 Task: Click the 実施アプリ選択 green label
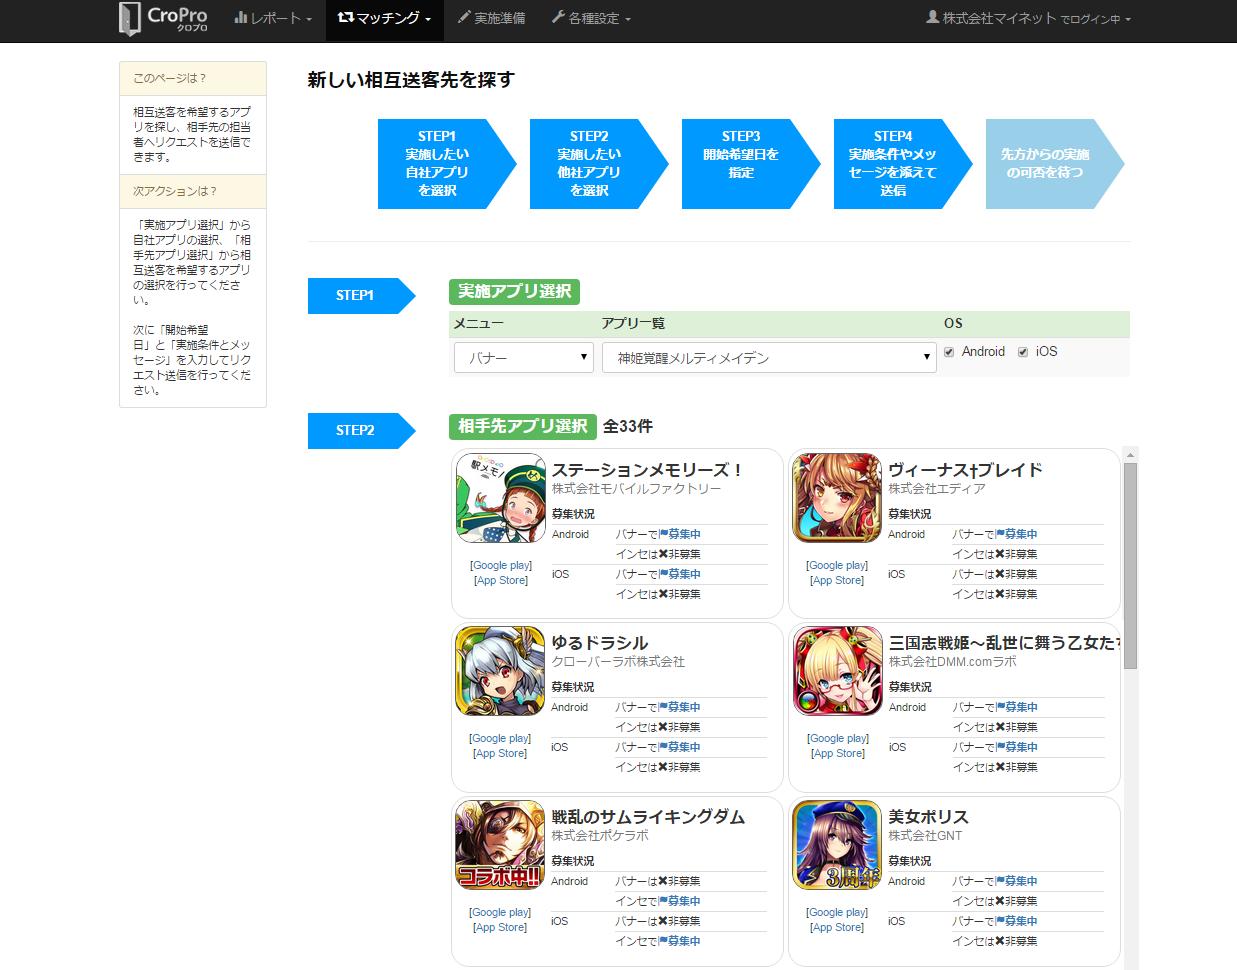click(514, 291)
